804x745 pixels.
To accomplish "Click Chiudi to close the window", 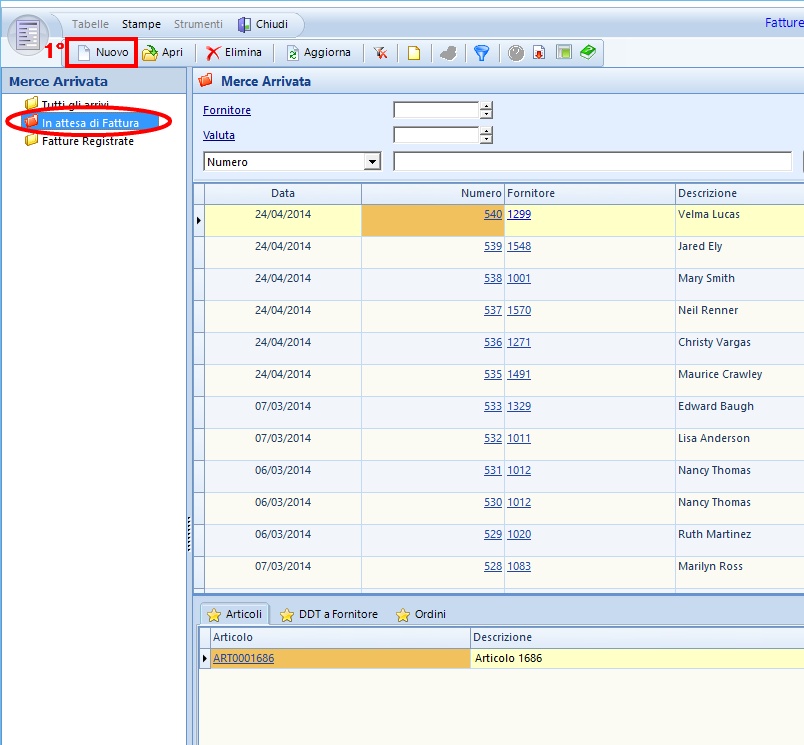I will point(262,24).
